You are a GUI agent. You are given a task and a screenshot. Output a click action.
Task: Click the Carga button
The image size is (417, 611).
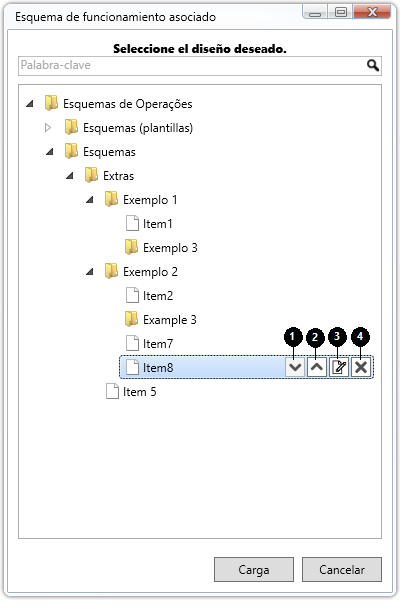(x=254, y=569)
